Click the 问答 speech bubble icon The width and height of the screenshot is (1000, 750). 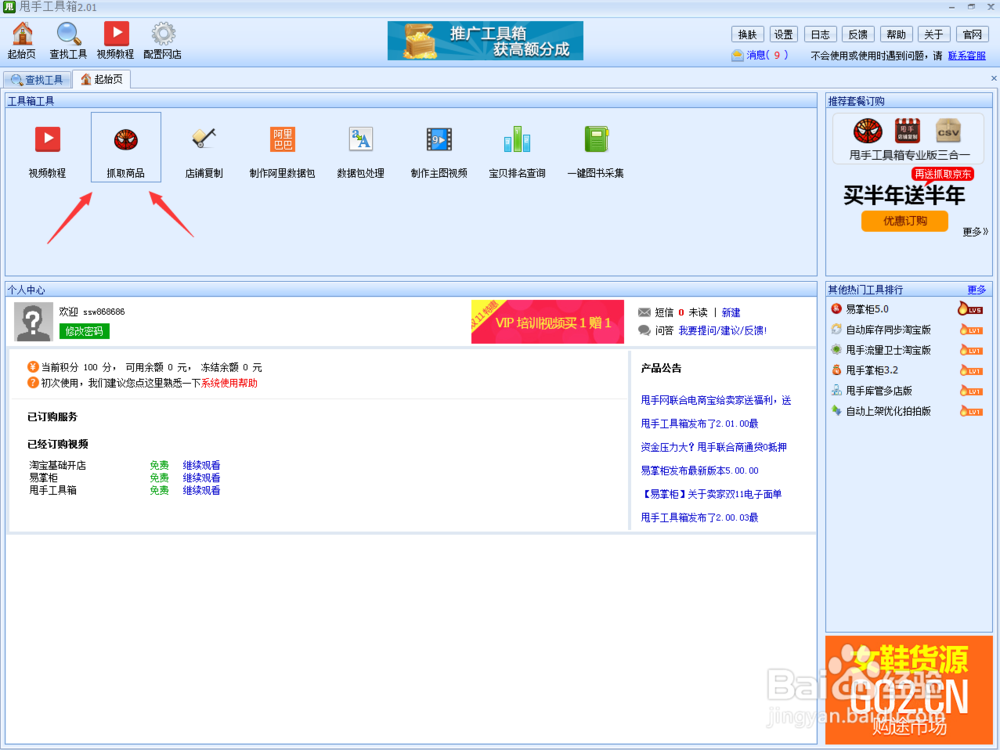pos(644,330)
